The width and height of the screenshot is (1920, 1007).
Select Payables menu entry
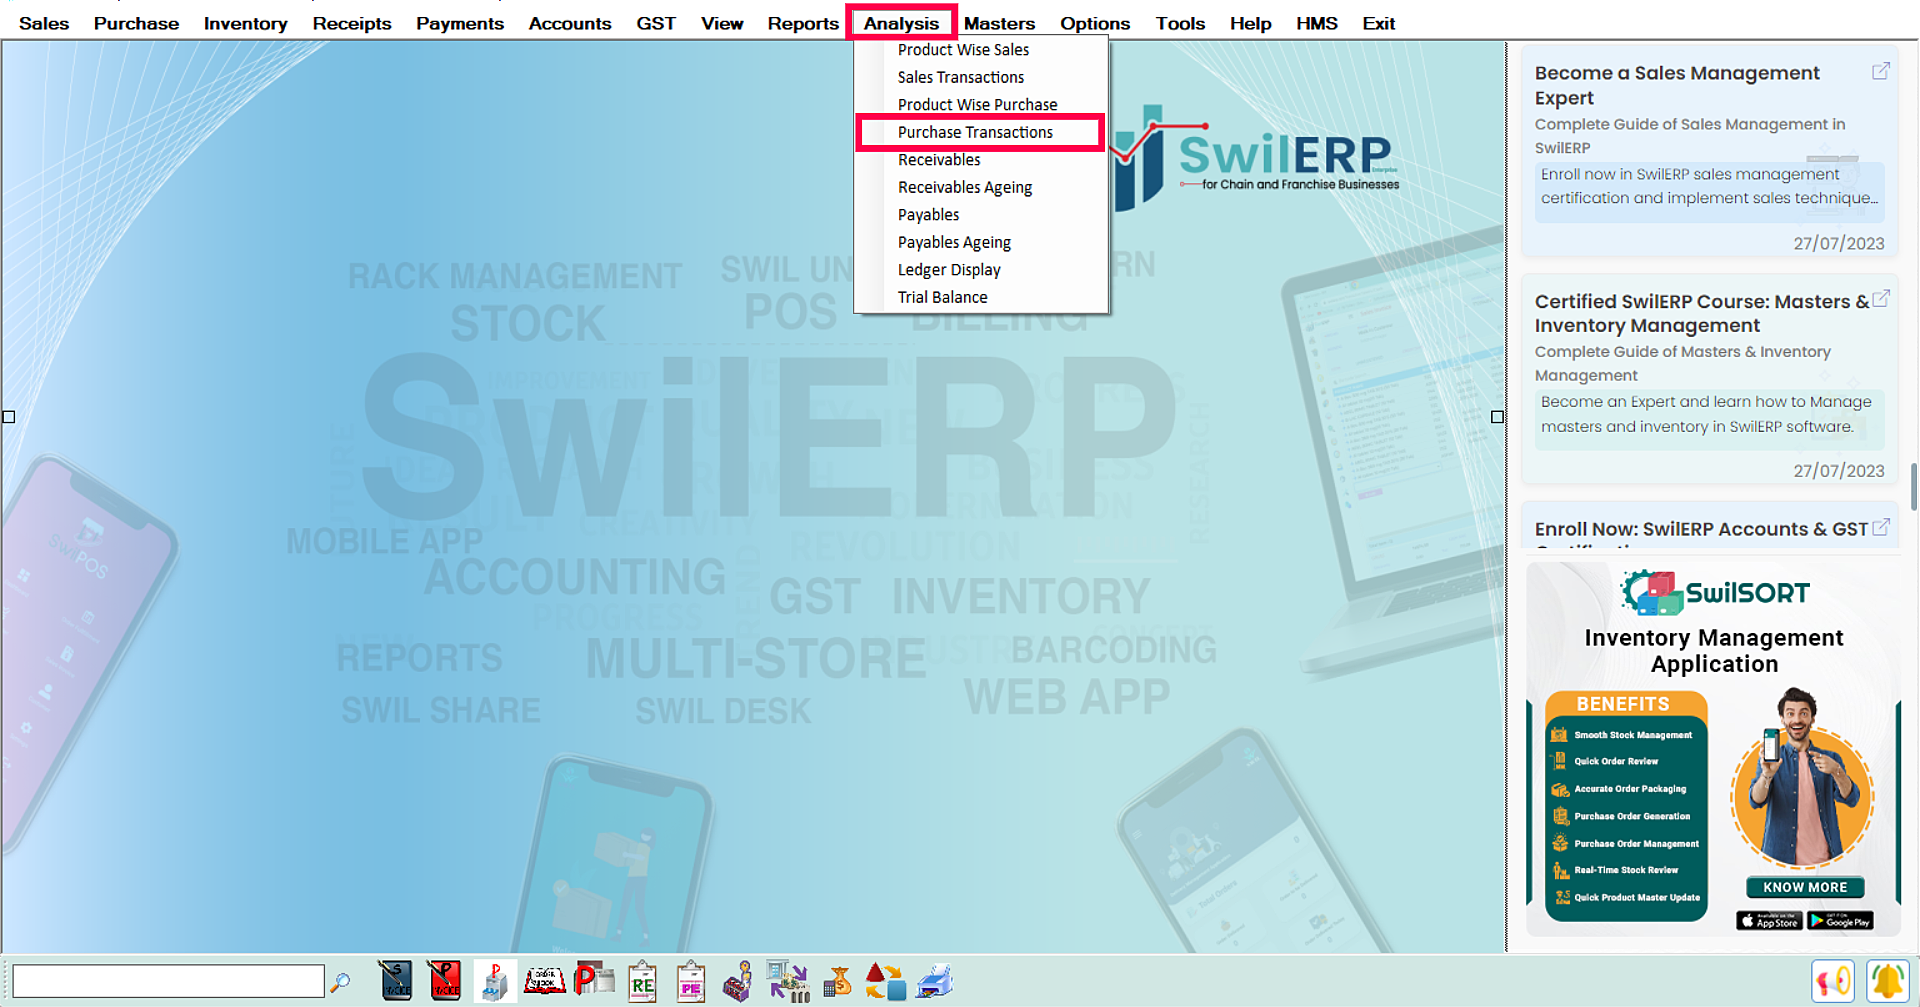tap(981, 215)
